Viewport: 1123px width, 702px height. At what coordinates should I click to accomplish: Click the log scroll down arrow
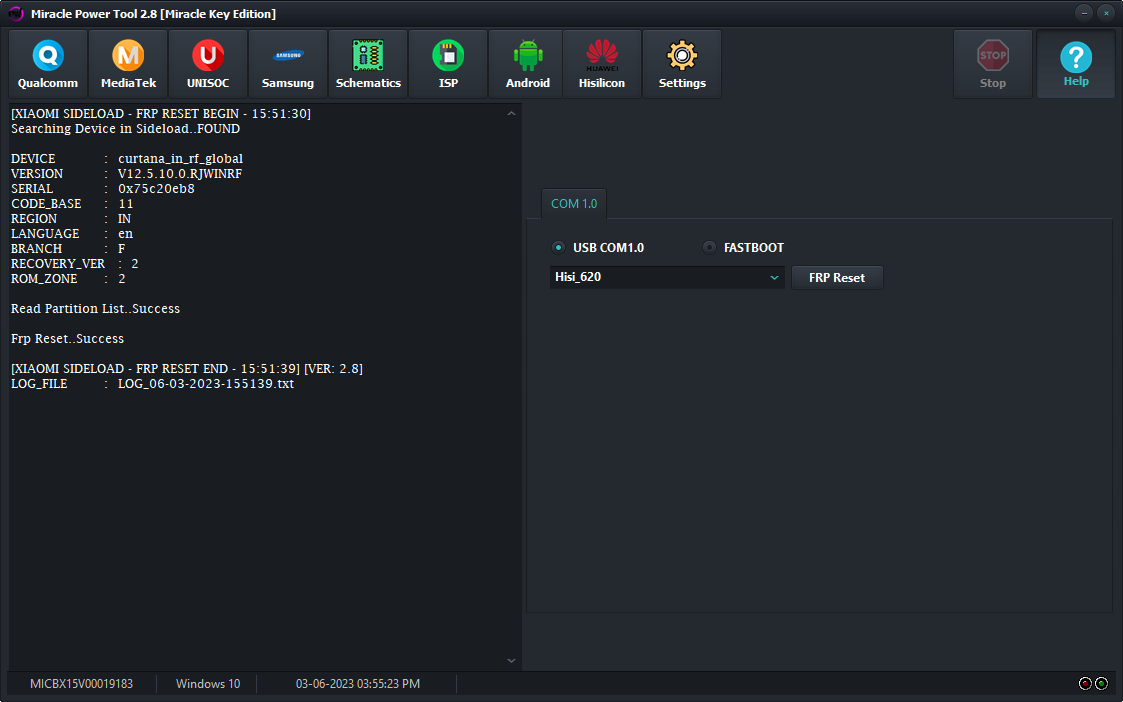click(x=511, y=660)
